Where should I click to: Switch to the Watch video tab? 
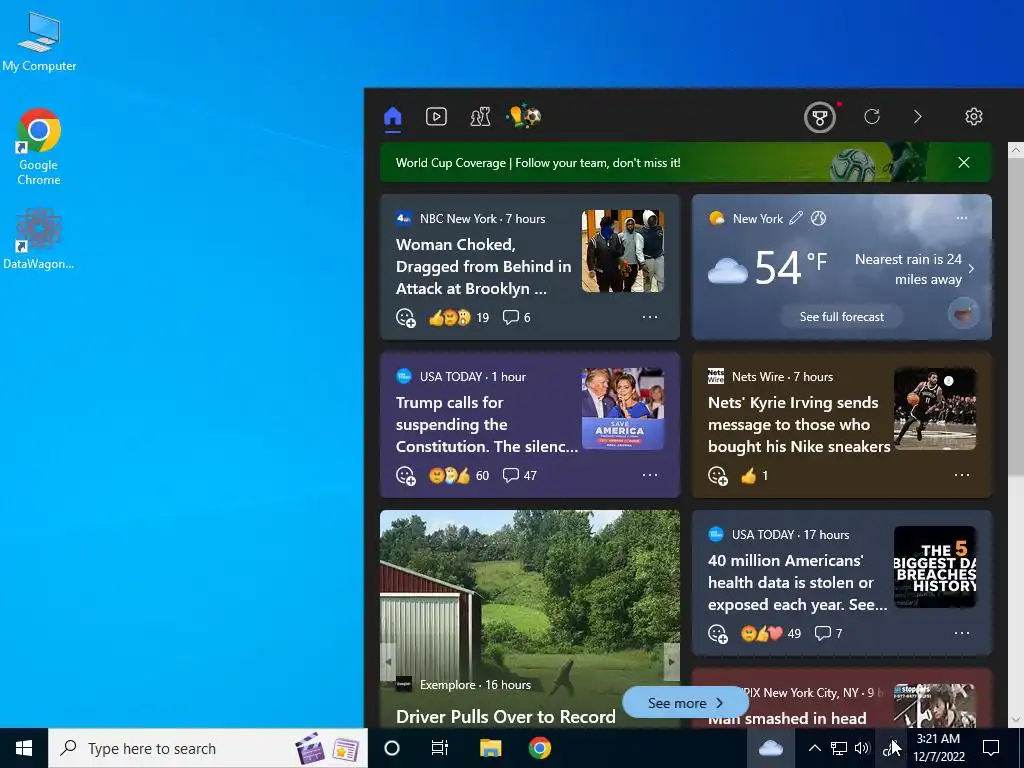(x=436, y=117)
